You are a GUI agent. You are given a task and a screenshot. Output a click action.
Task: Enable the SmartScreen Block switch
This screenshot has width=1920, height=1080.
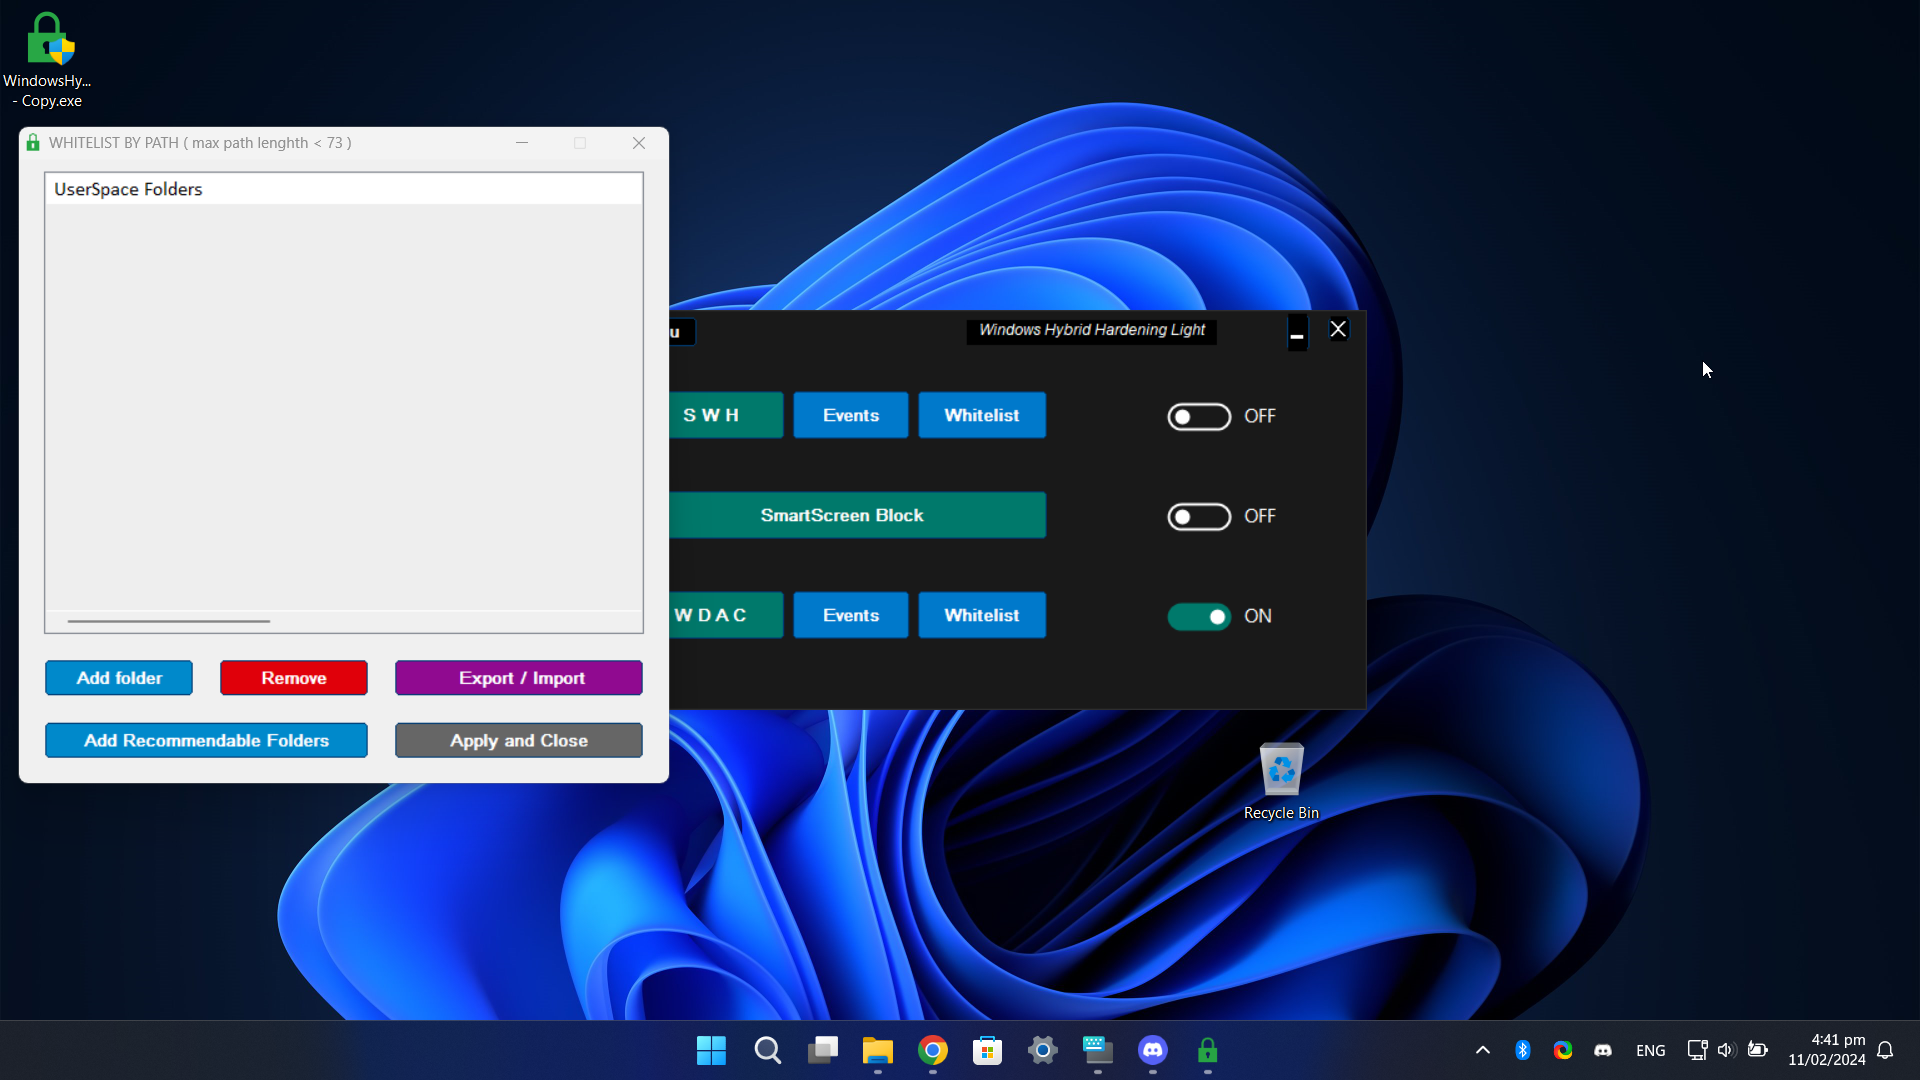1199,516
